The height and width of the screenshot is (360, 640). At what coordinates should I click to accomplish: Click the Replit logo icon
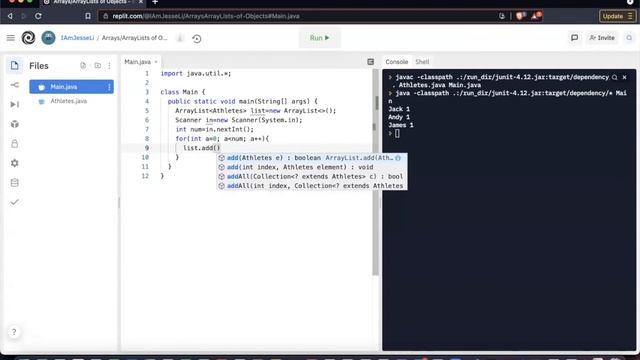(28, 38)
